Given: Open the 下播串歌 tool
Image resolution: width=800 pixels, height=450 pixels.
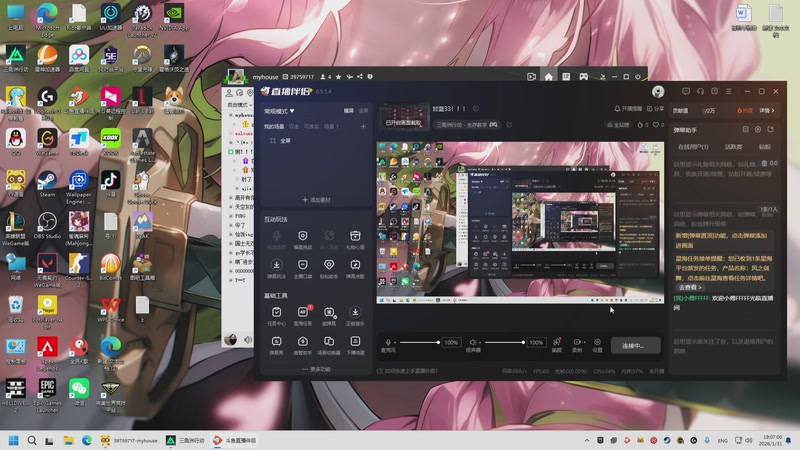Looking at the screenshot, I should [355, 345].
